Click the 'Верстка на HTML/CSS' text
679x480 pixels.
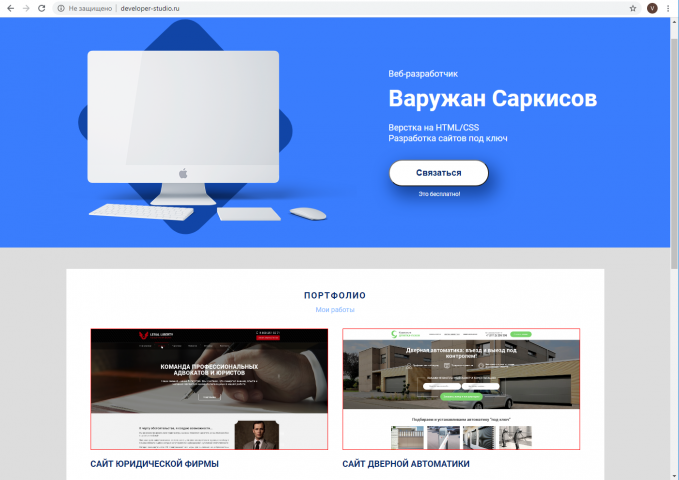(x=433, y=128)
